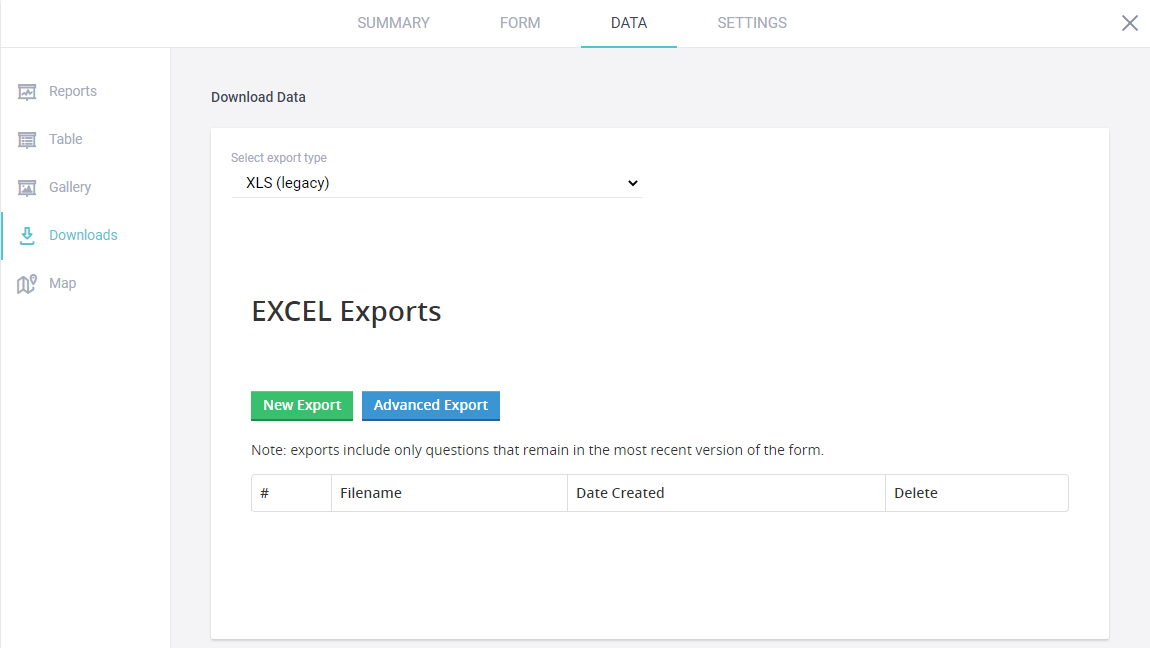
Task: Go to the SETTINGS tab
Action: pos(751,23)
